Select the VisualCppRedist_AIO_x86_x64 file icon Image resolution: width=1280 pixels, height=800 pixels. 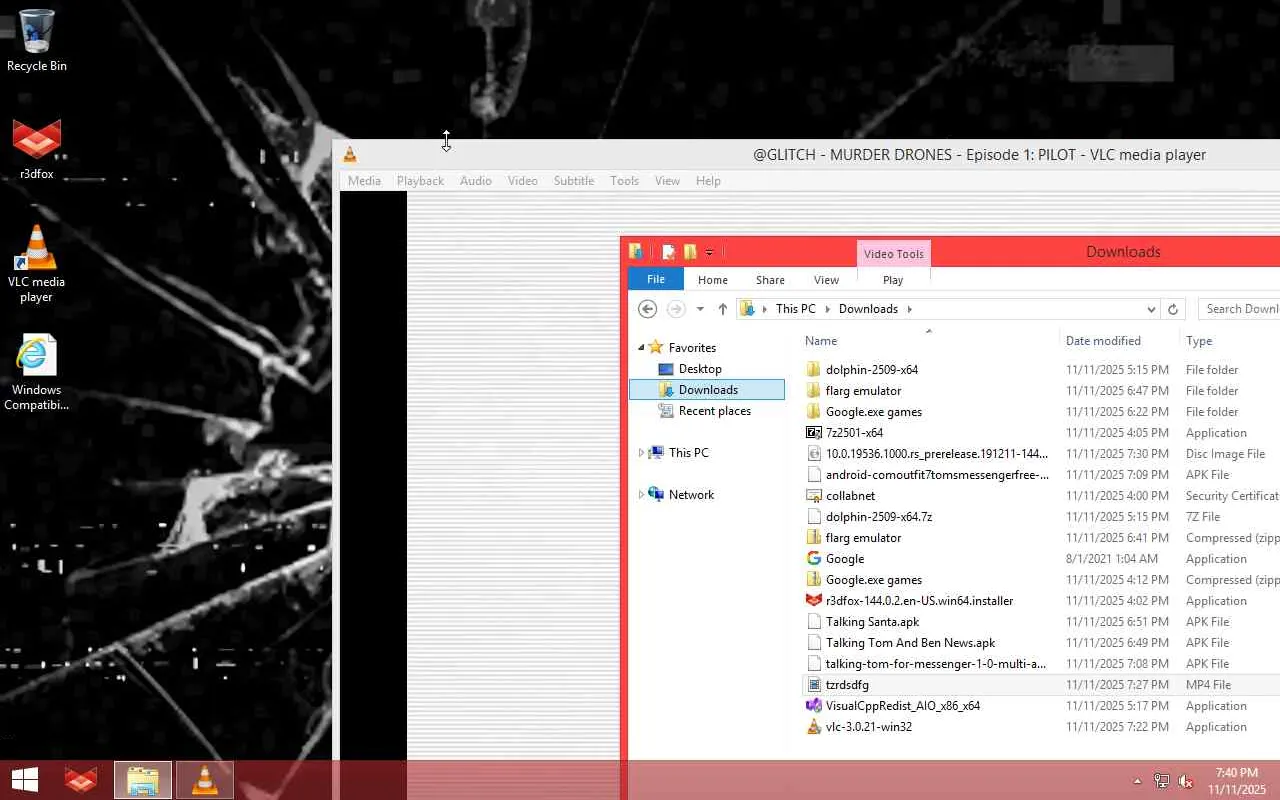(814, 706)
